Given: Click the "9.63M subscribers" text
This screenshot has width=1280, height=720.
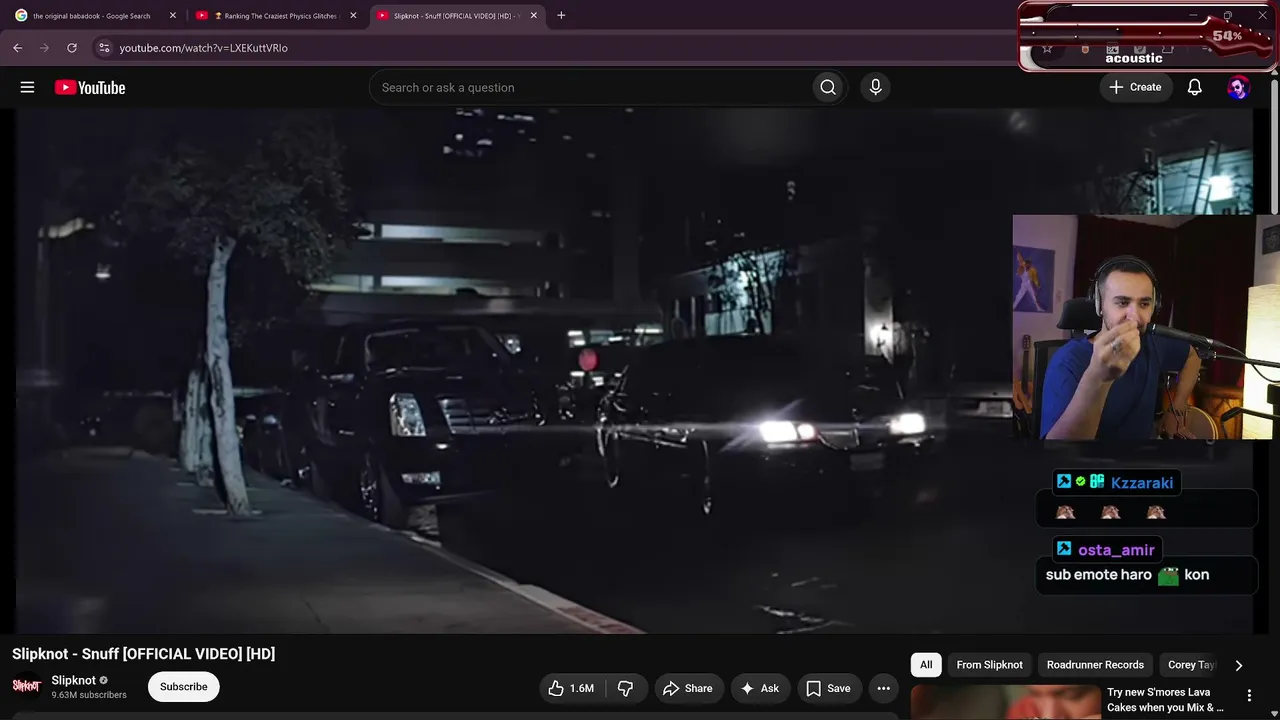Looking at the screenshot, I should tap(89, 695).
